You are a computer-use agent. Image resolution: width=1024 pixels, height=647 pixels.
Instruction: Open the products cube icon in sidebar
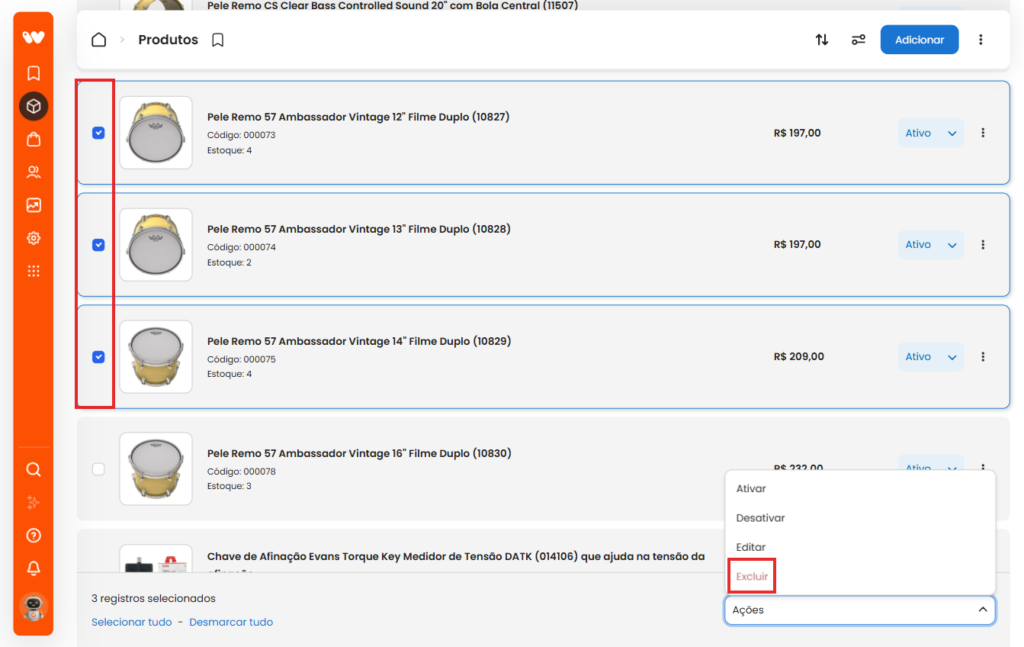[33, 106]
